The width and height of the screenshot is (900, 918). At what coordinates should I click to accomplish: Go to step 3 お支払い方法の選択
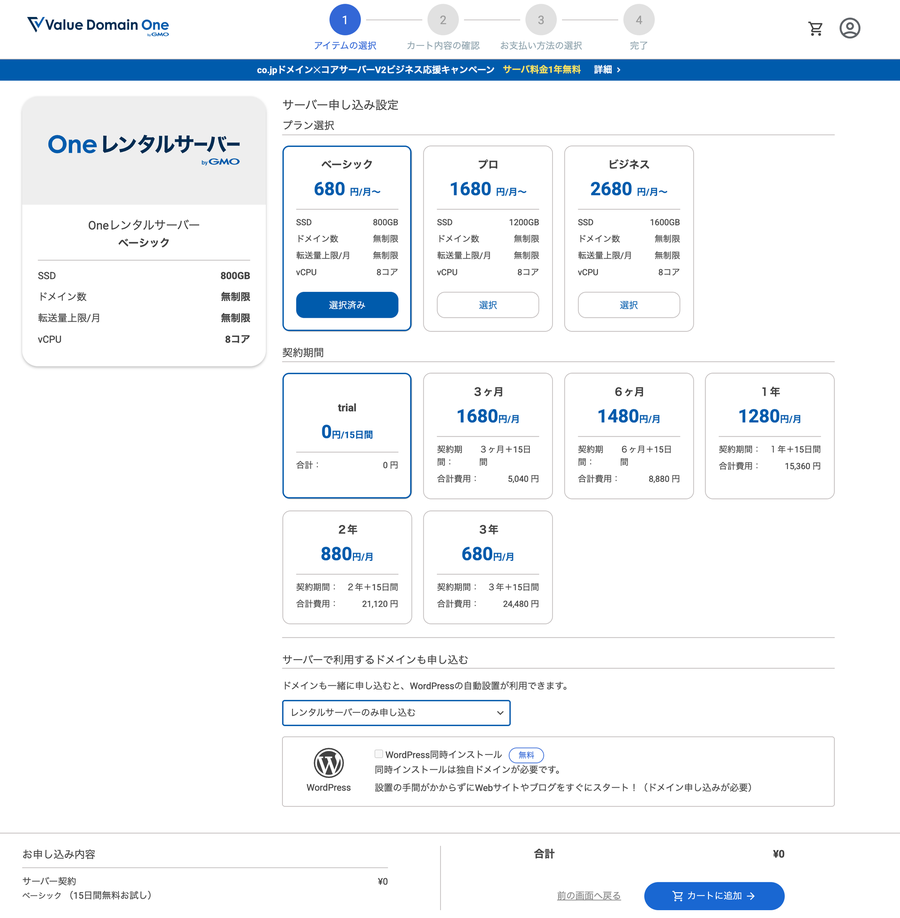[x=540, y=27]
